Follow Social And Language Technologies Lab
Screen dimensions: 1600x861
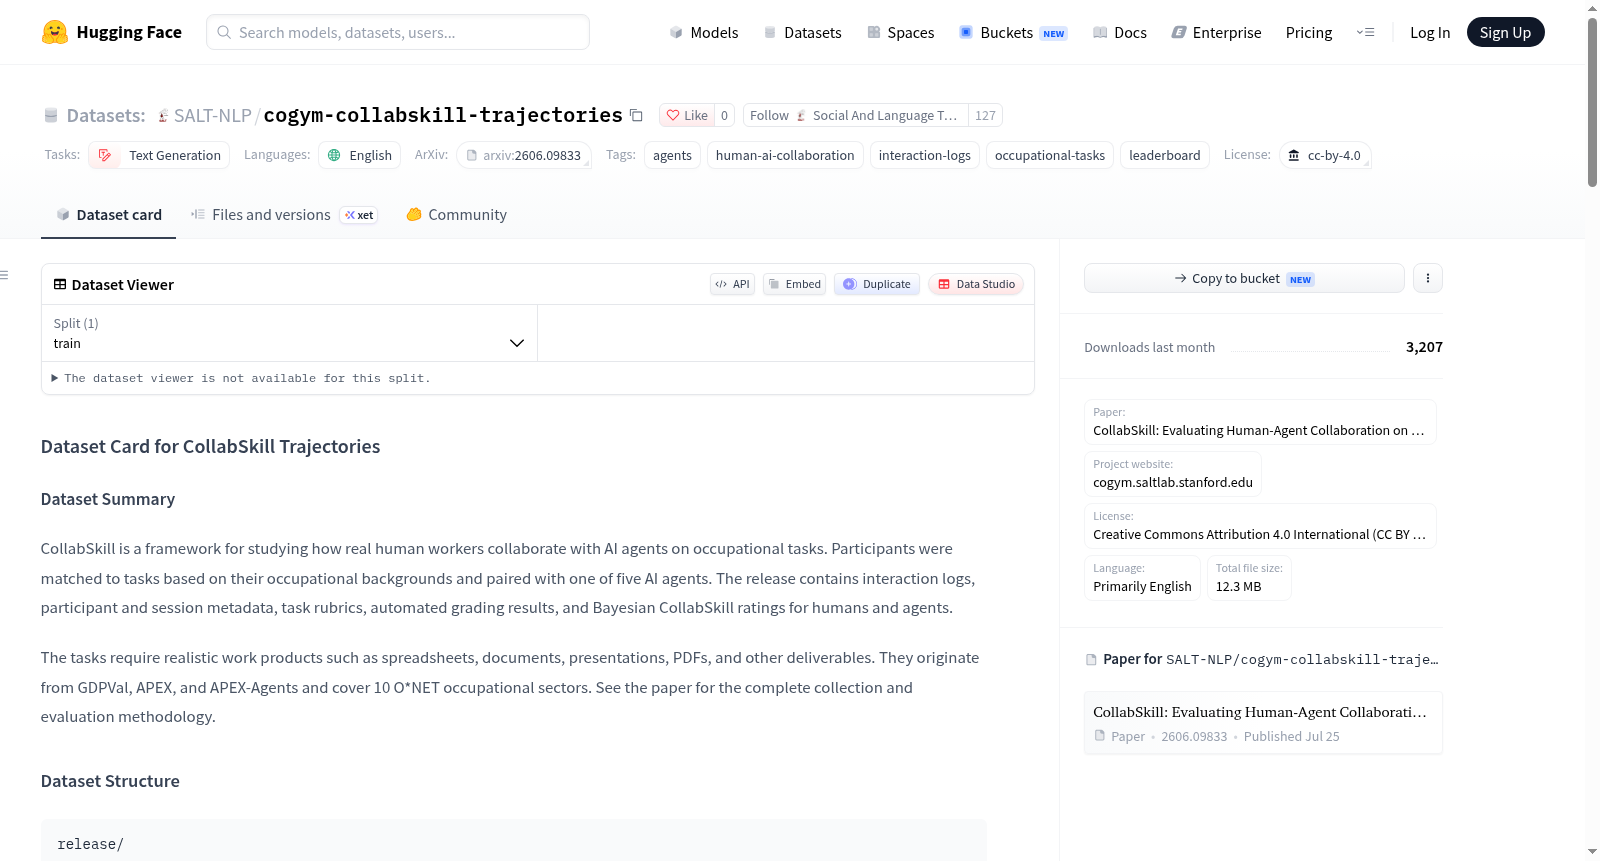pyautogui.click(x=854, y=115)
